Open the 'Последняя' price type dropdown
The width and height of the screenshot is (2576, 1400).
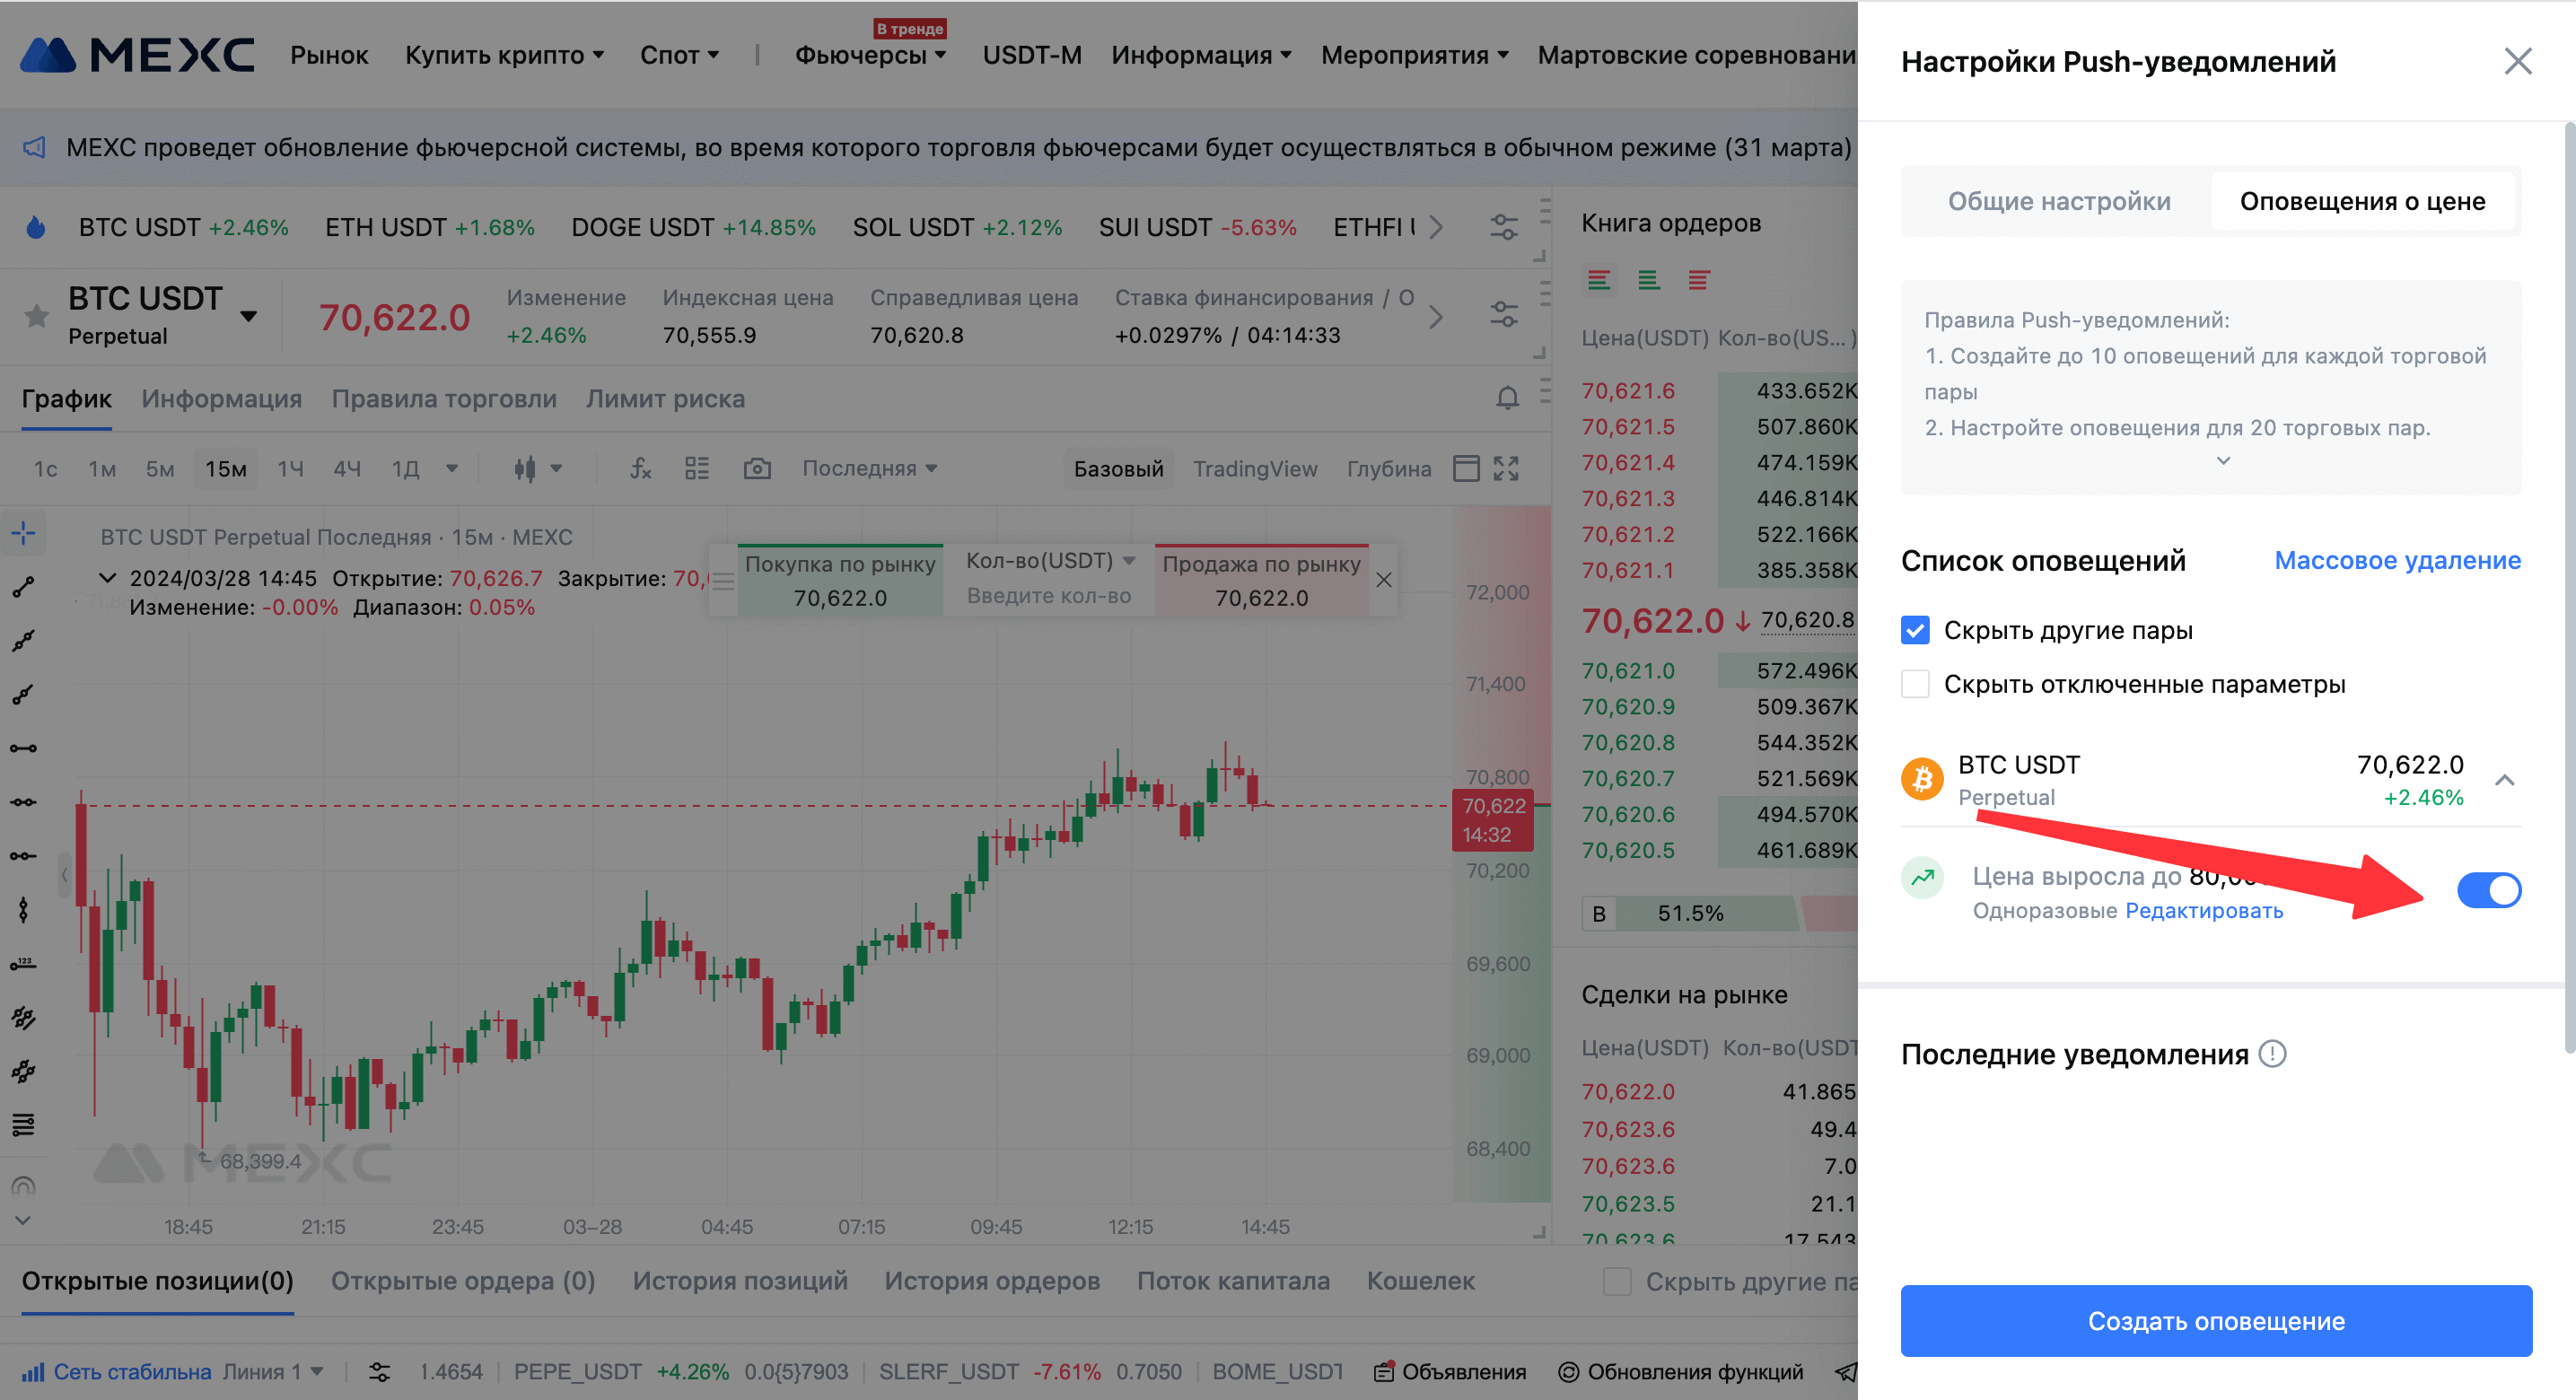869,468
